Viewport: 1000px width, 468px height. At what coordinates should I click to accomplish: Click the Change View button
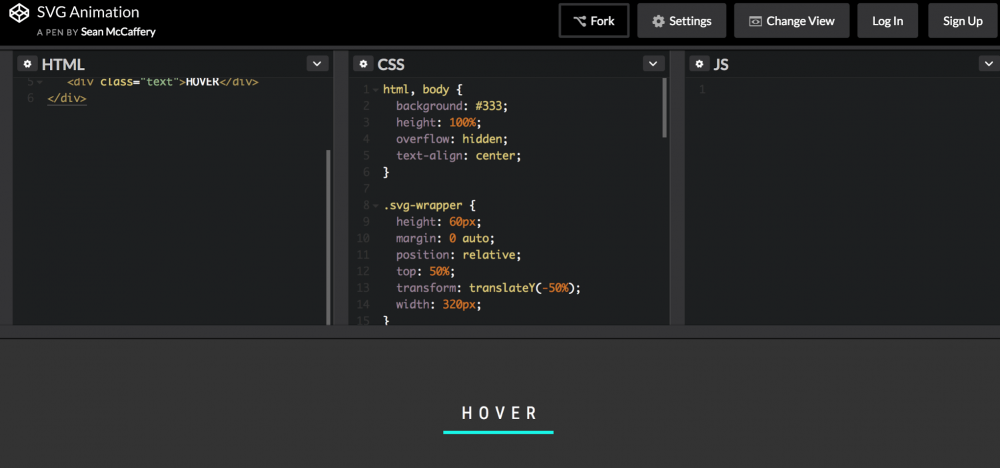click(791, 21)
